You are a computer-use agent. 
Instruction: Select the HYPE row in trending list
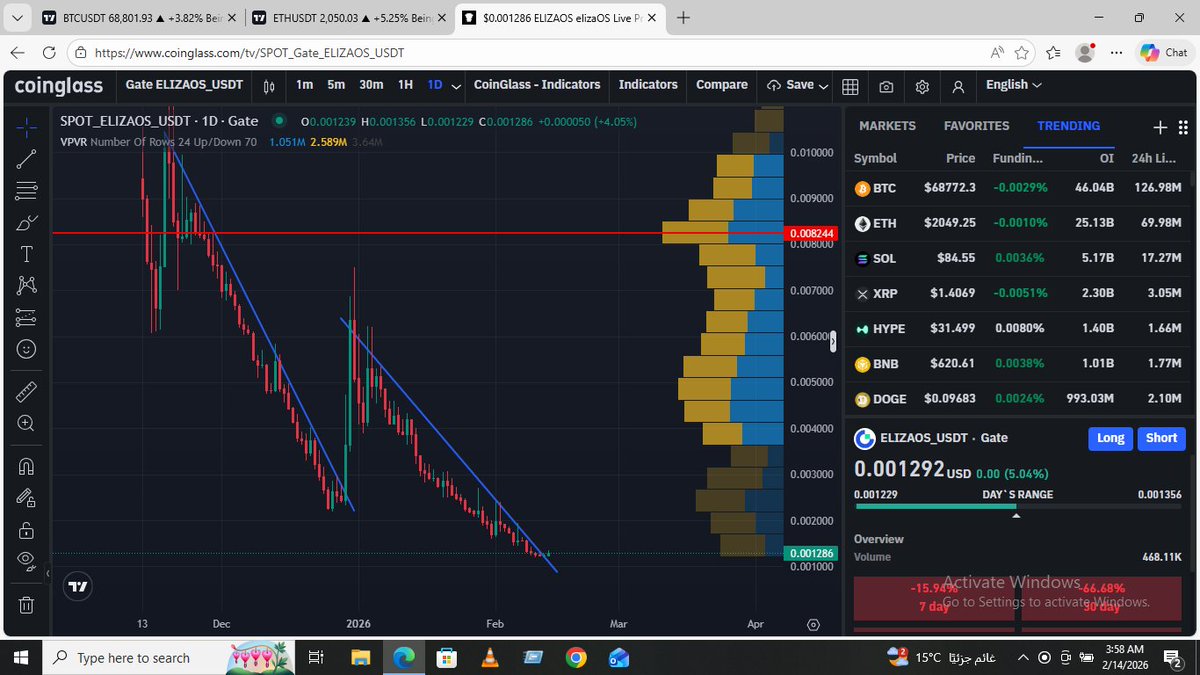coord(1020,328)
